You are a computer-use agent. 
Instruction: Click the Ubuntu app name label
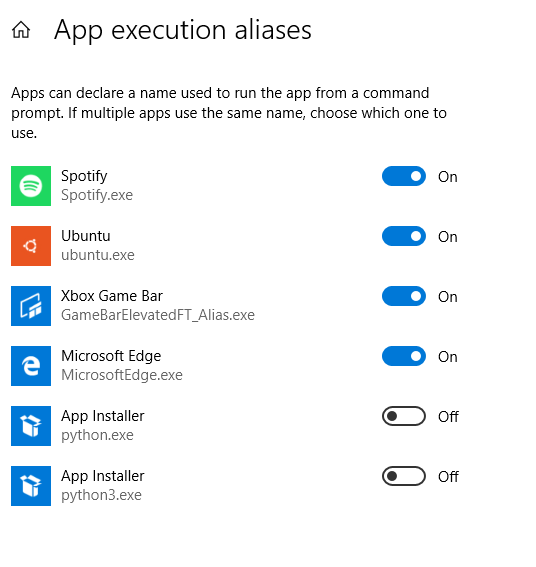86,236
